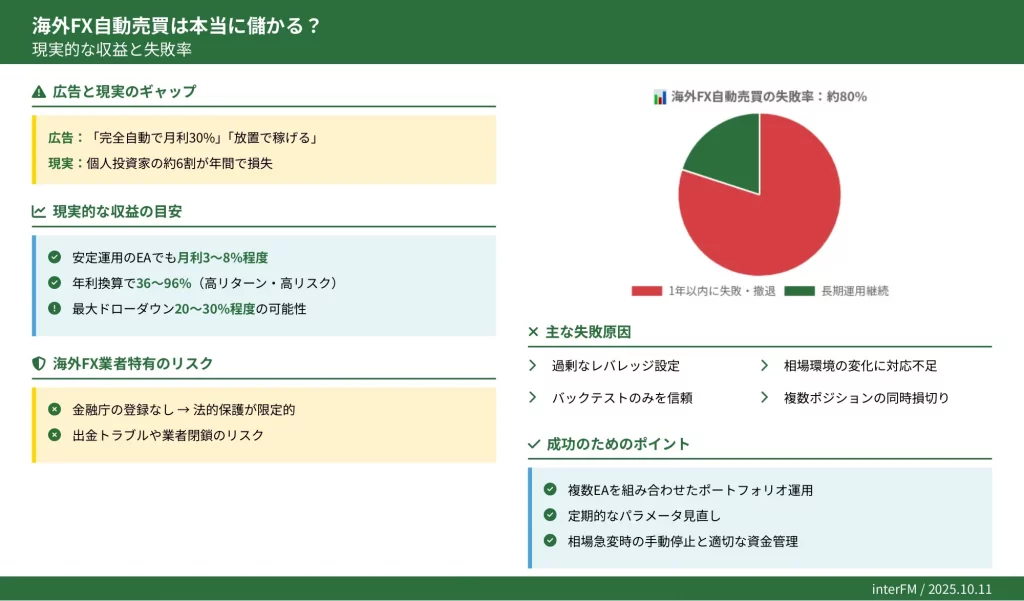Click the X circle icon beside 金融庁の登録なし
Screen dimensions: 1024x601
54,410
